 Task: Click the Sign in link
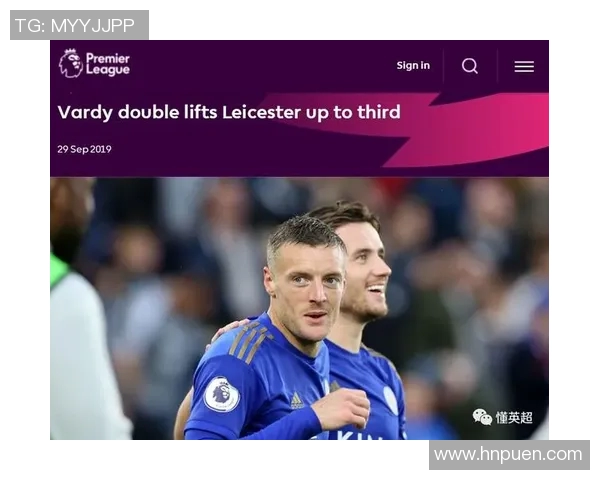tap(413, 65)
